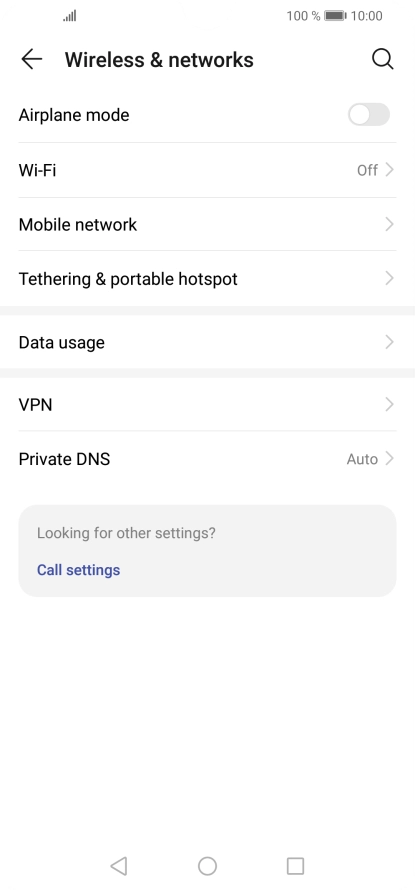Toggle Airplane mode switch
Viewport: 415px width, 890px height.
tap(369, 115)
